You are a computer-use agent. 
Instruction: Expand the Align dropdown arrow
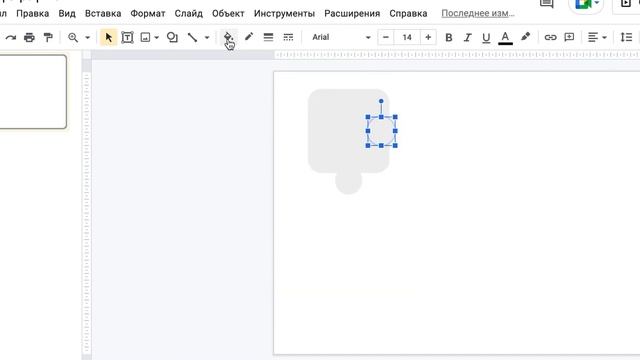point(604,38)
